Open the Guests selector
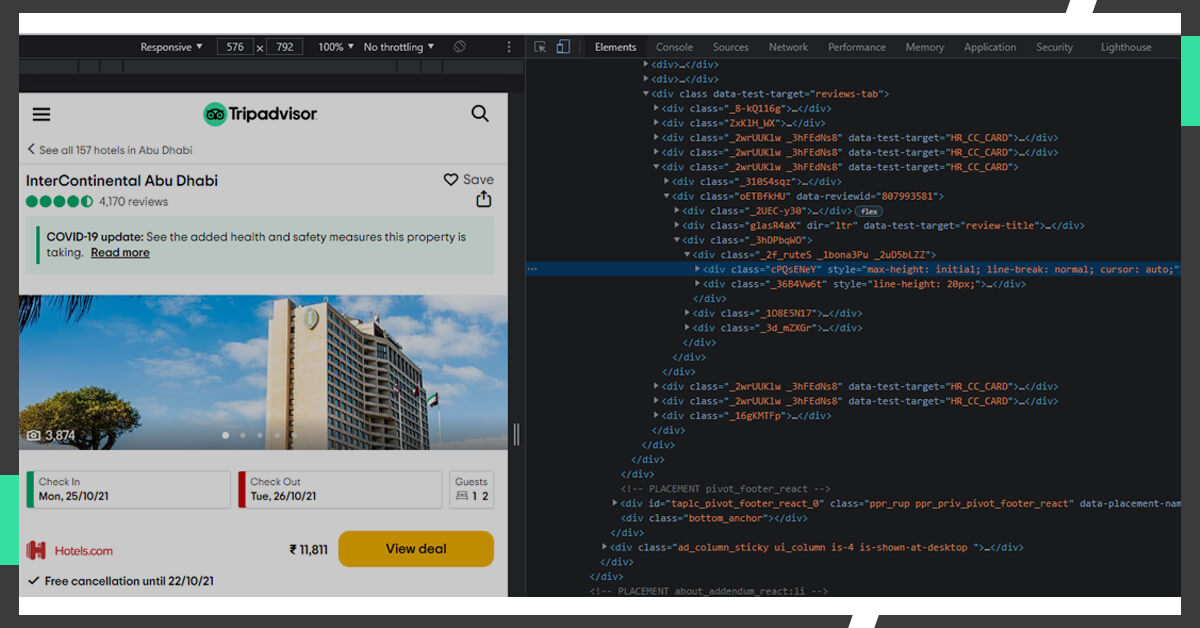This screenshot has height=628, width=1200. [472, 489]
